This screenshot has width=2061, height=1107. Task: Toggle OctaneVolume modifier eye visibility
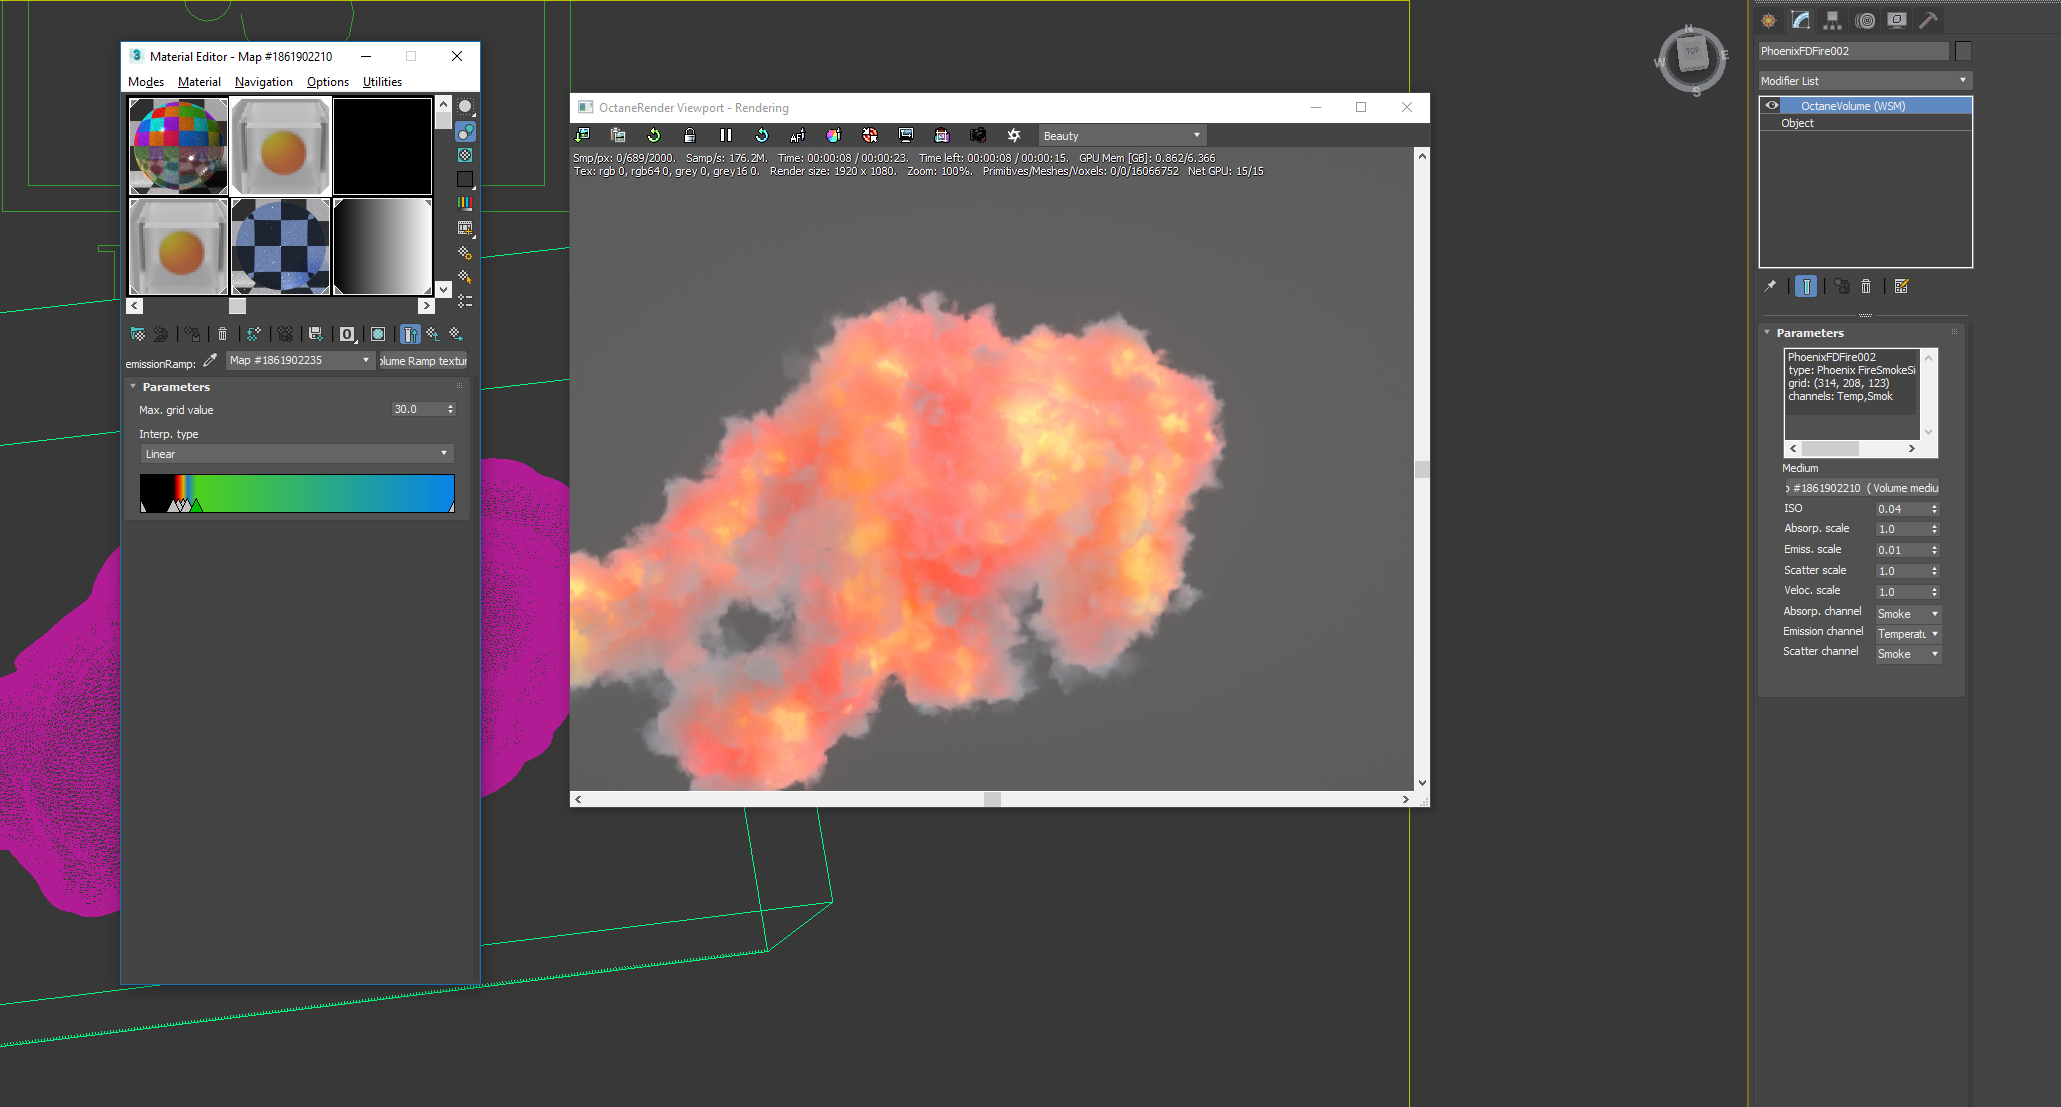1772,105
